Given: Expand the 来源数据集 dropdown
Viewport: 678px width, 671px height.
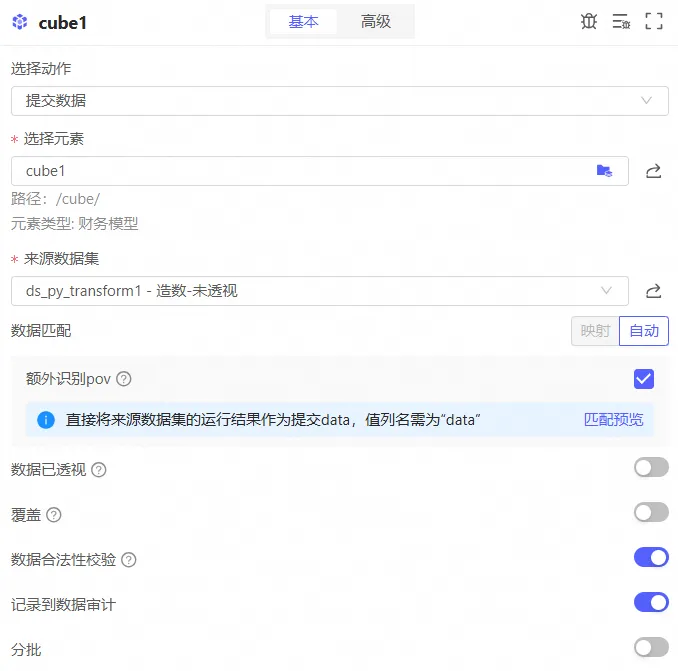Looking at the screenshot, I should coord(319,291).
